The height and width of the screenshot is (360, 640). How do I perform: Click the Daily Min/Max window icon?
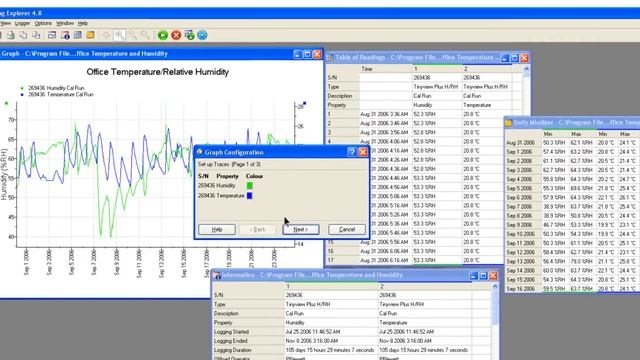[509, 122]
